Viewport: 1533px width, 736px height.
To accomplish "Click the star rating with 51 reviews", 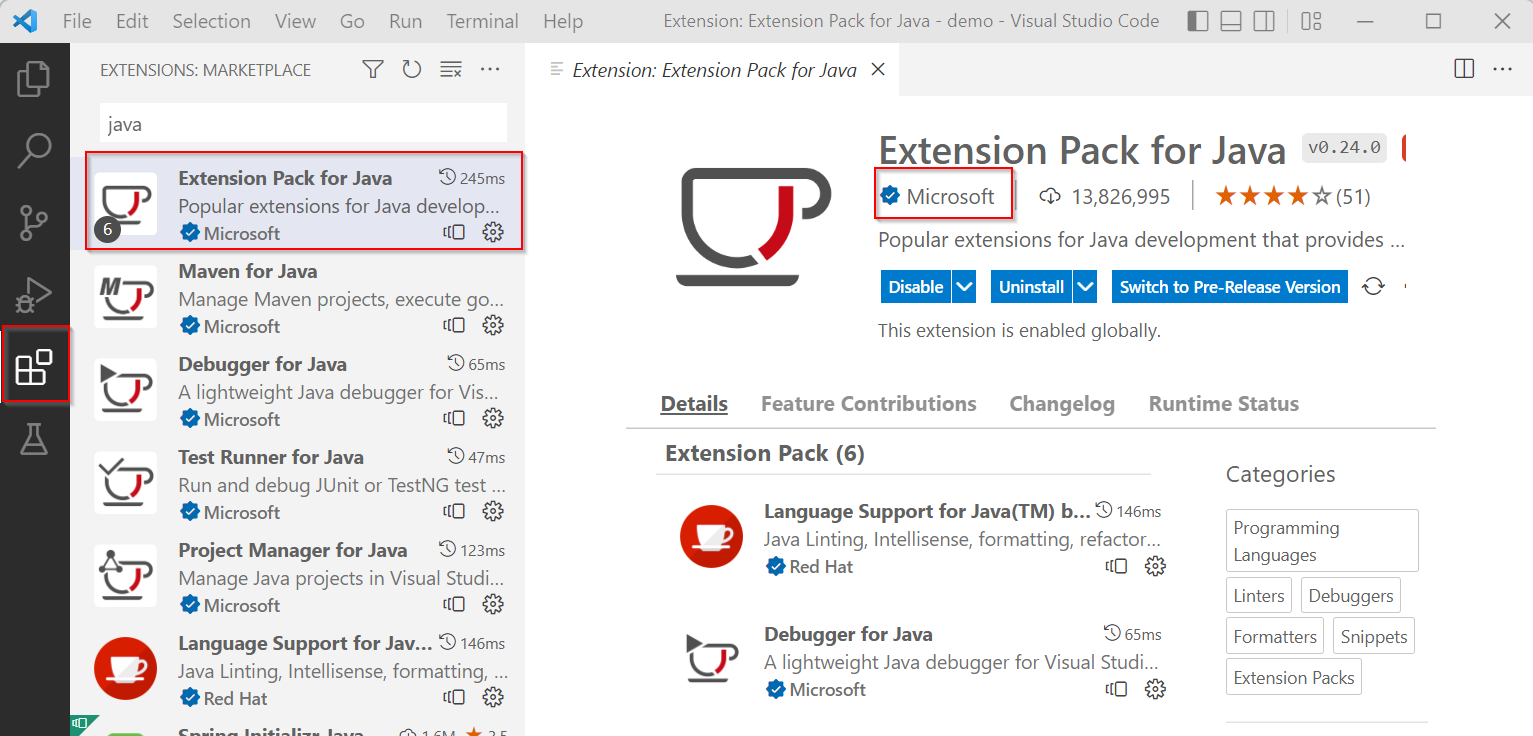I will pyautogui.click(x=1293, y=196).
